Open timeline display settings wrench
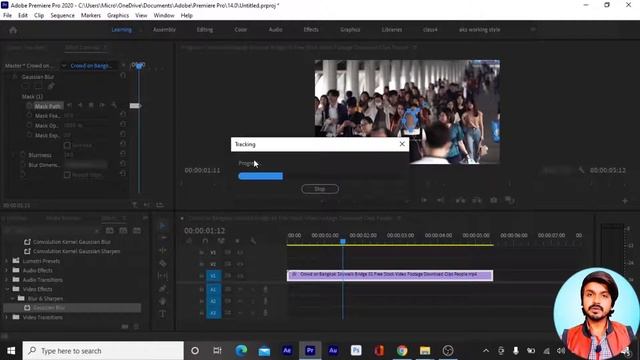 click(253, 241)
